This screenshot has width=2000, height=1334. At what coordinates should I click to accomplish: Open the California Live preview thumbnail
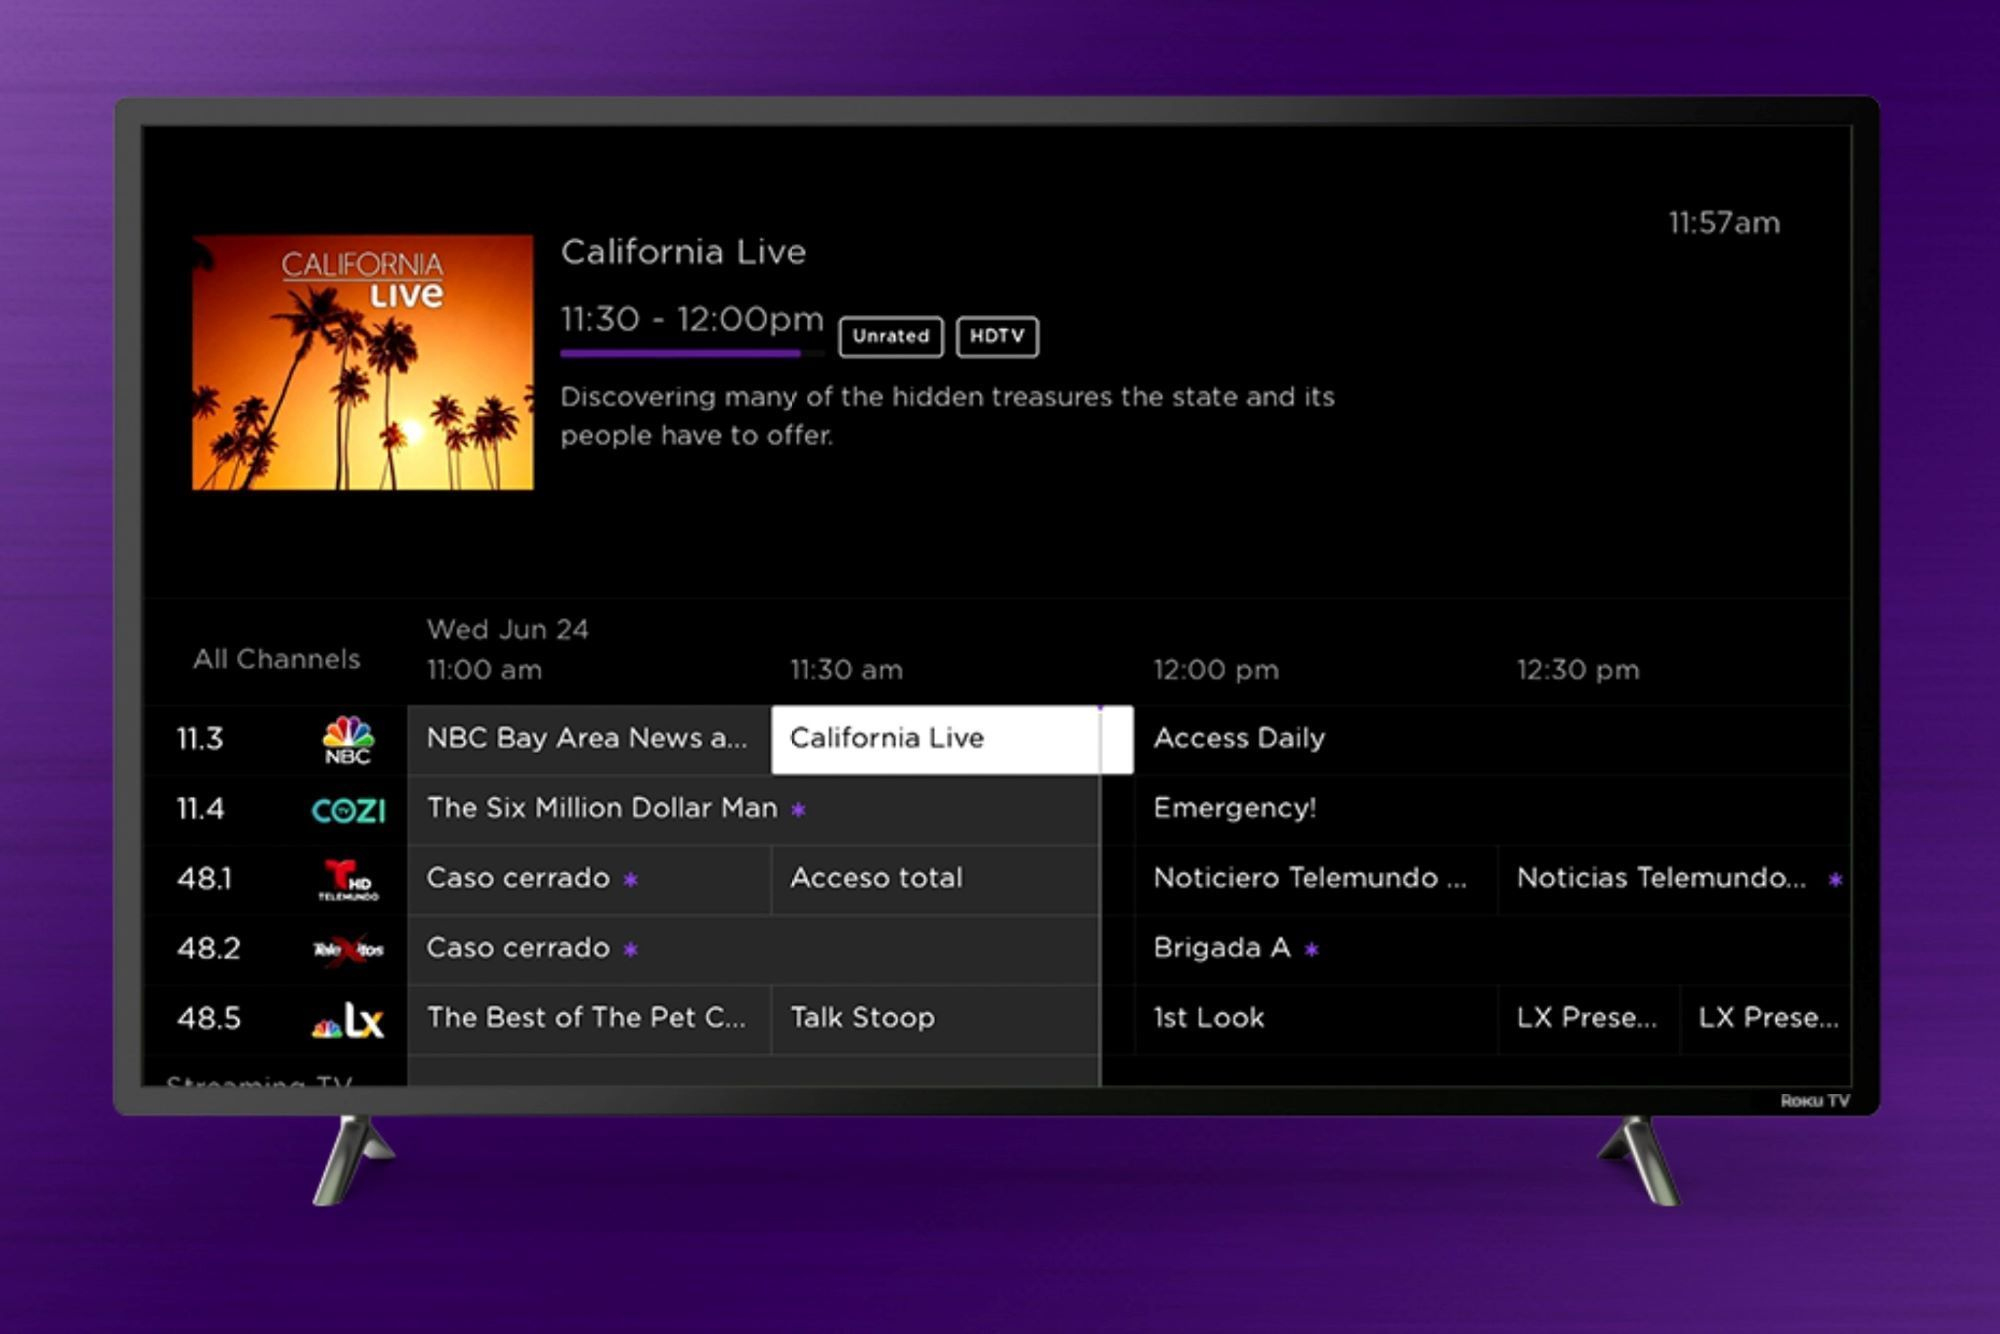[363, 362]
